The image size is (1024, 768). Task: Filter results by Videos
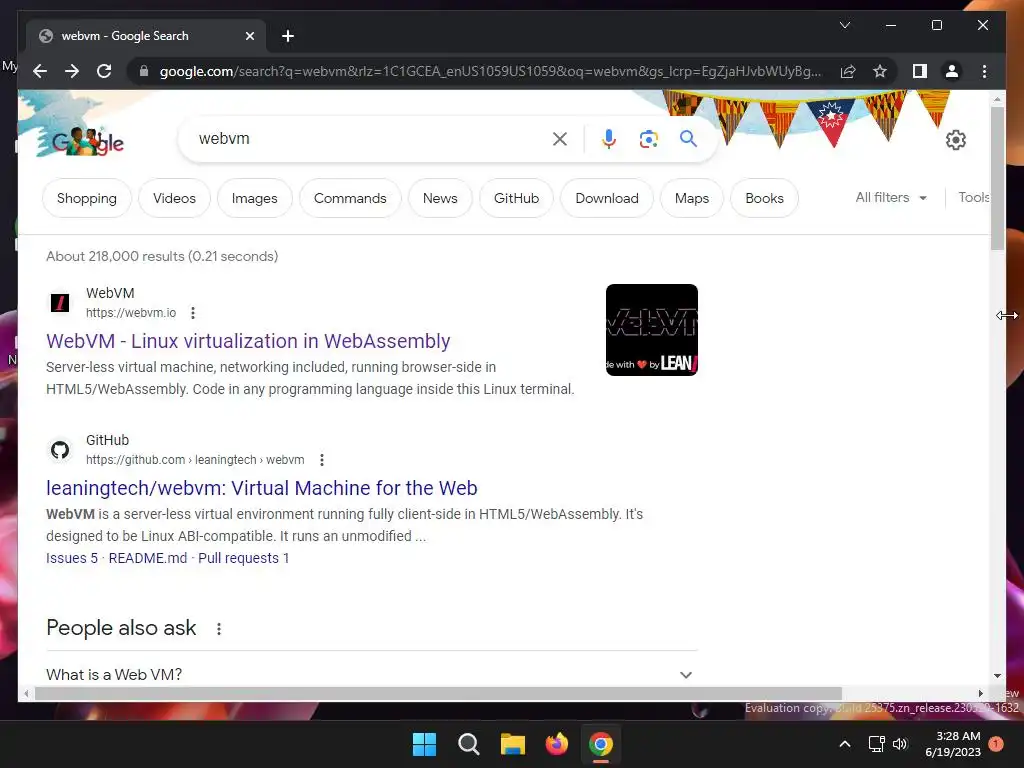(174, 198)
